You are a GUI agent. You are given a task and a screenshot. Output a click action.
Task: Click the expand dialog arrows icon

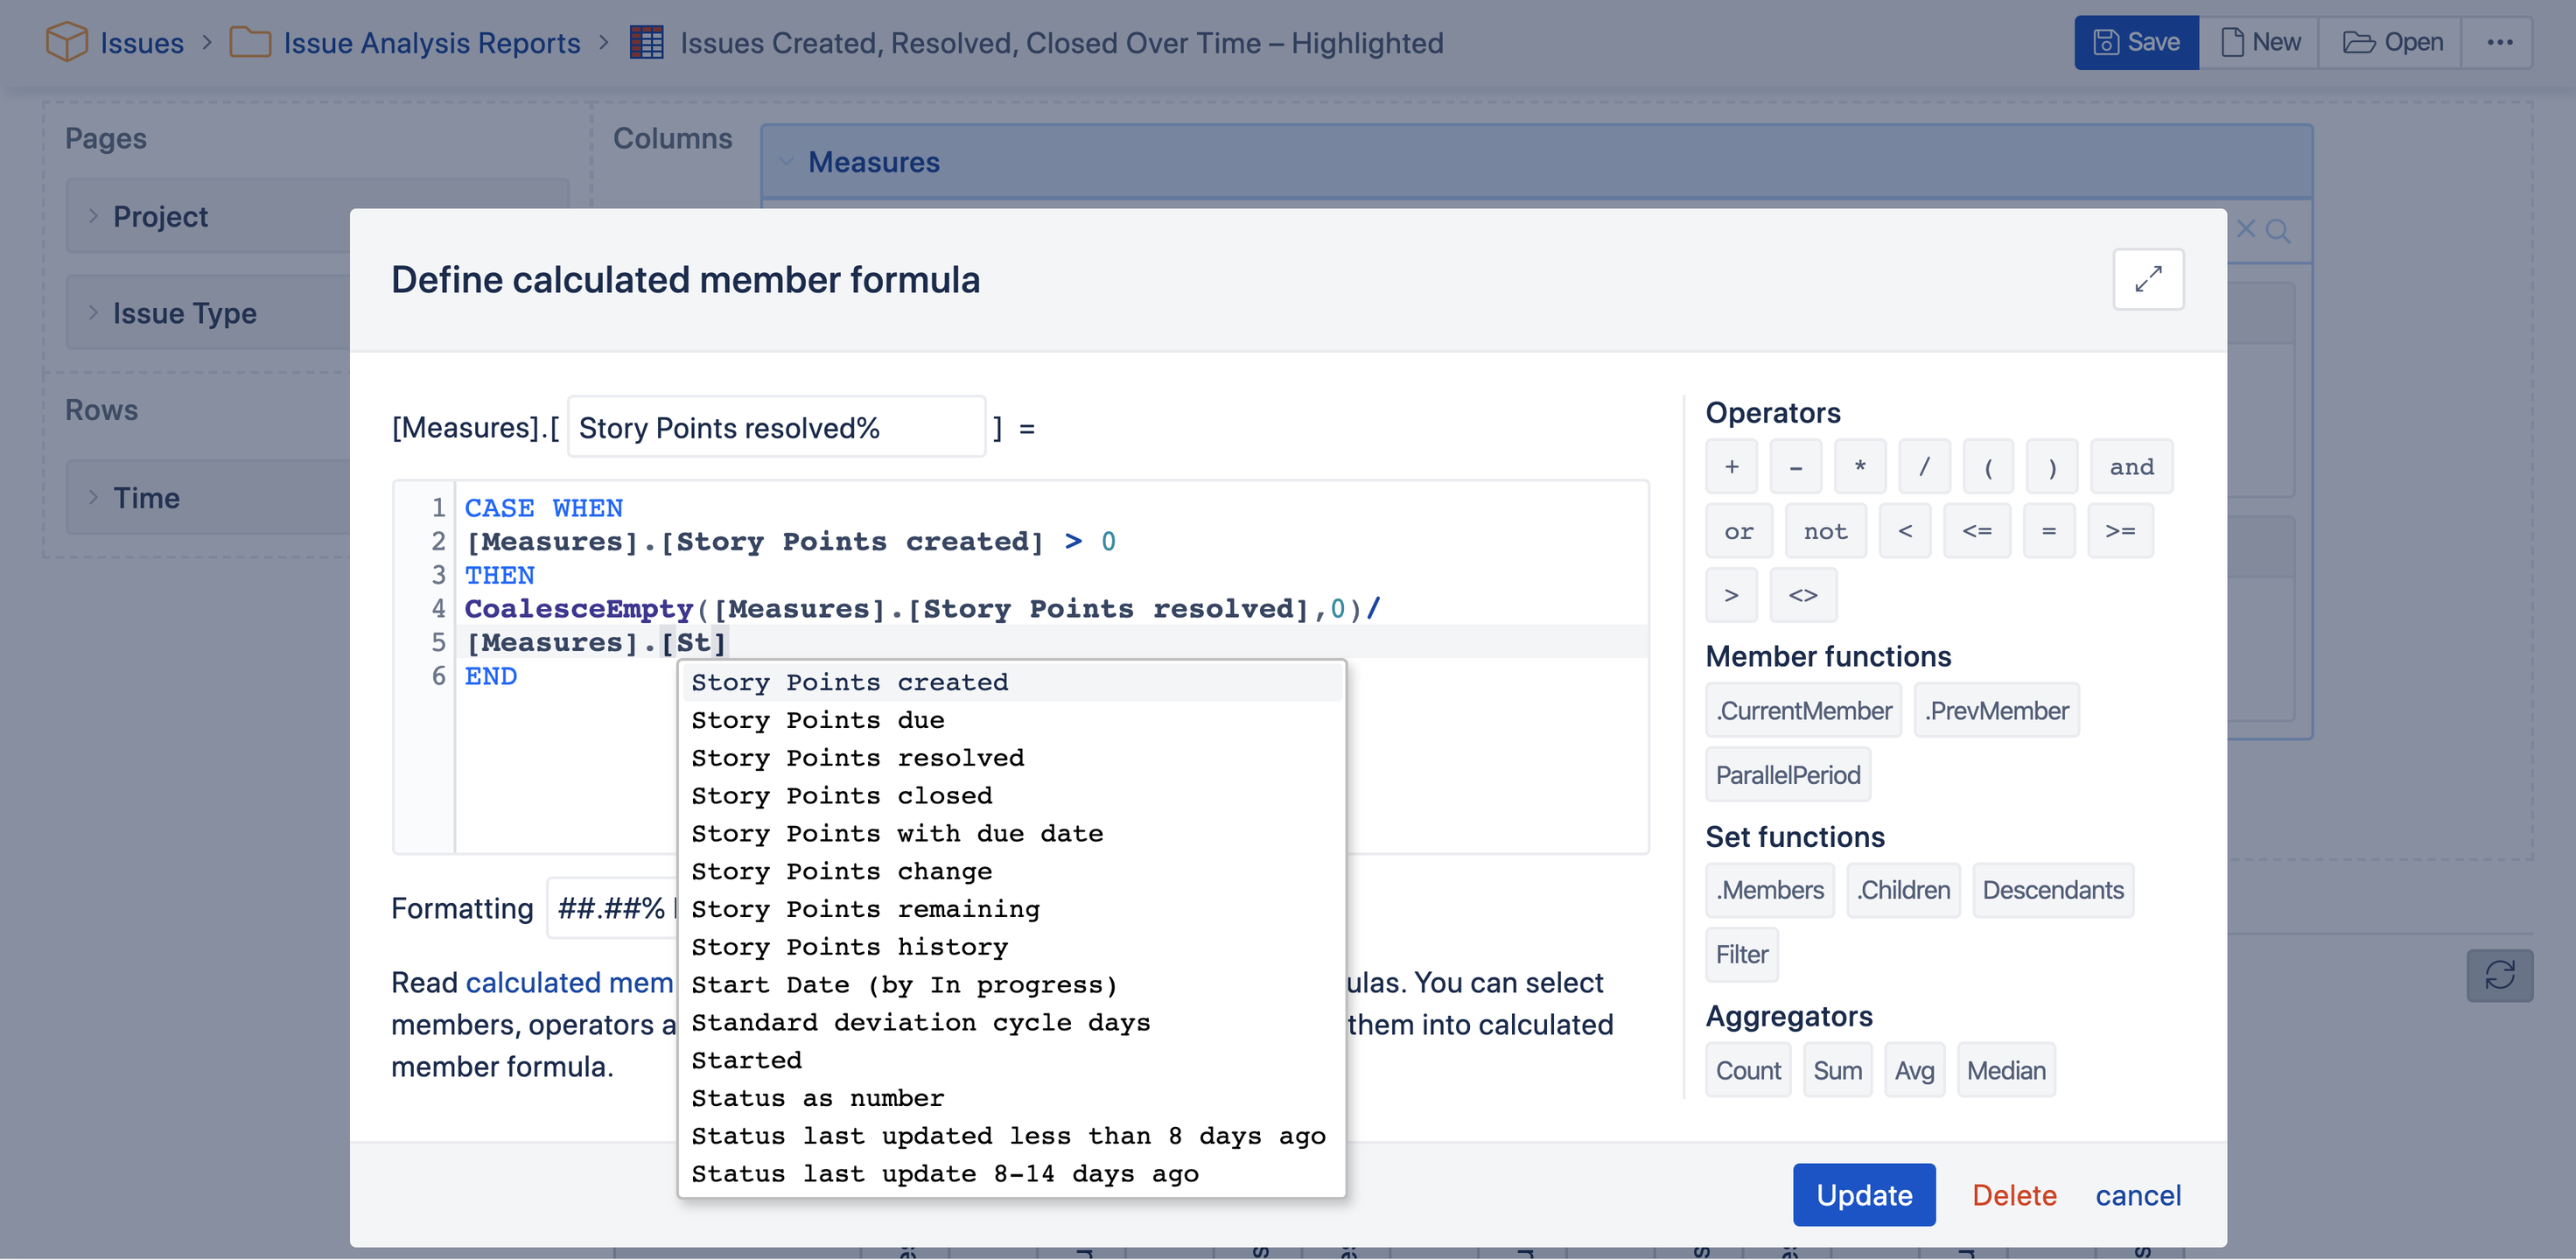2147,279
